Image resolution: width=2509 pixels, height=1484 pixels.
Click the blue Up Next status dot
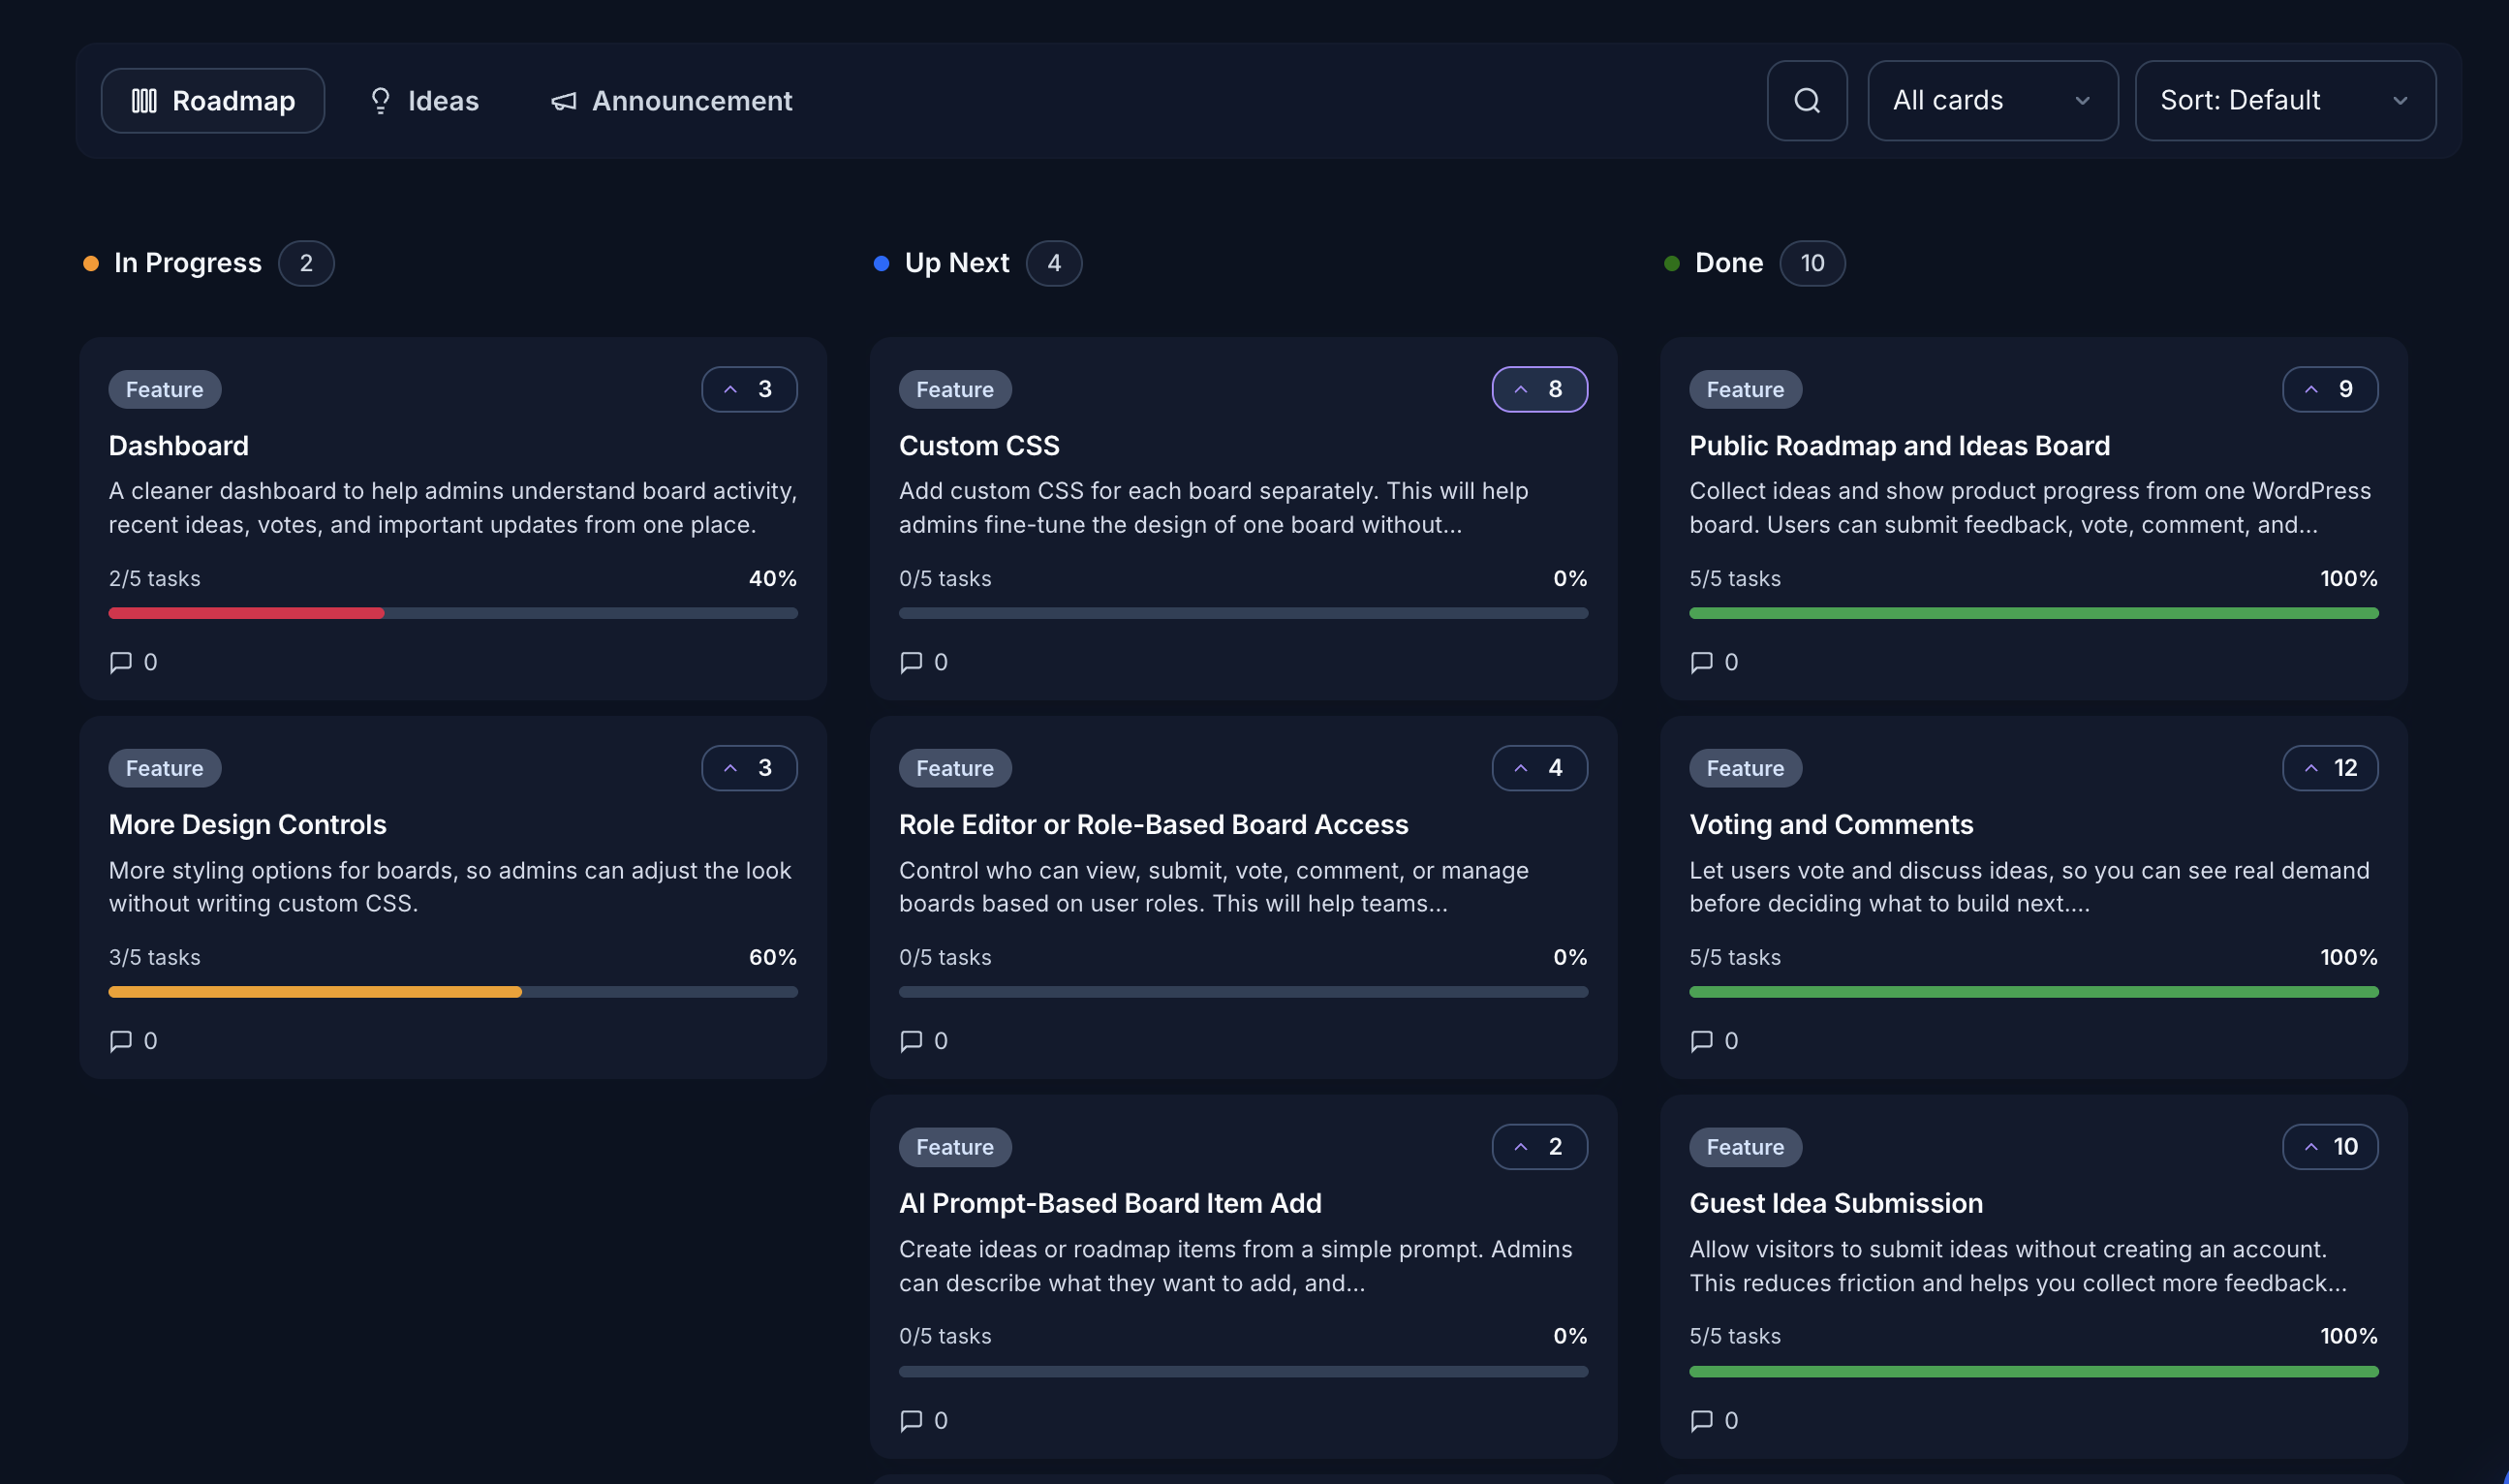881,263
